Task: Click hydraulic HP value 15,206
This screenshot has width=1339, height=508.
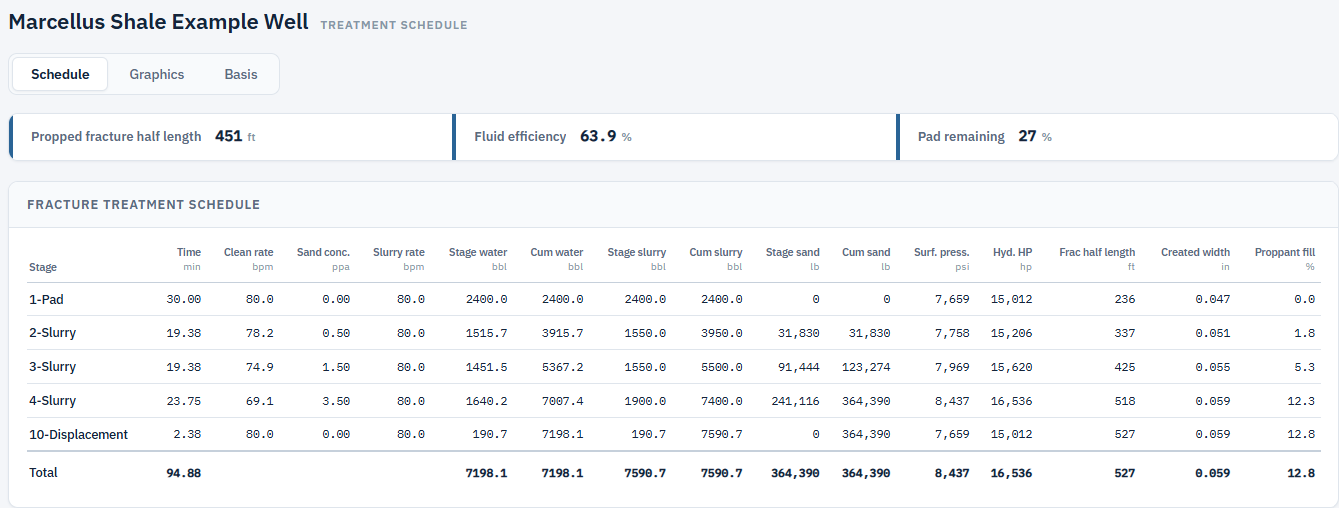Action: tap(1012, 333)
